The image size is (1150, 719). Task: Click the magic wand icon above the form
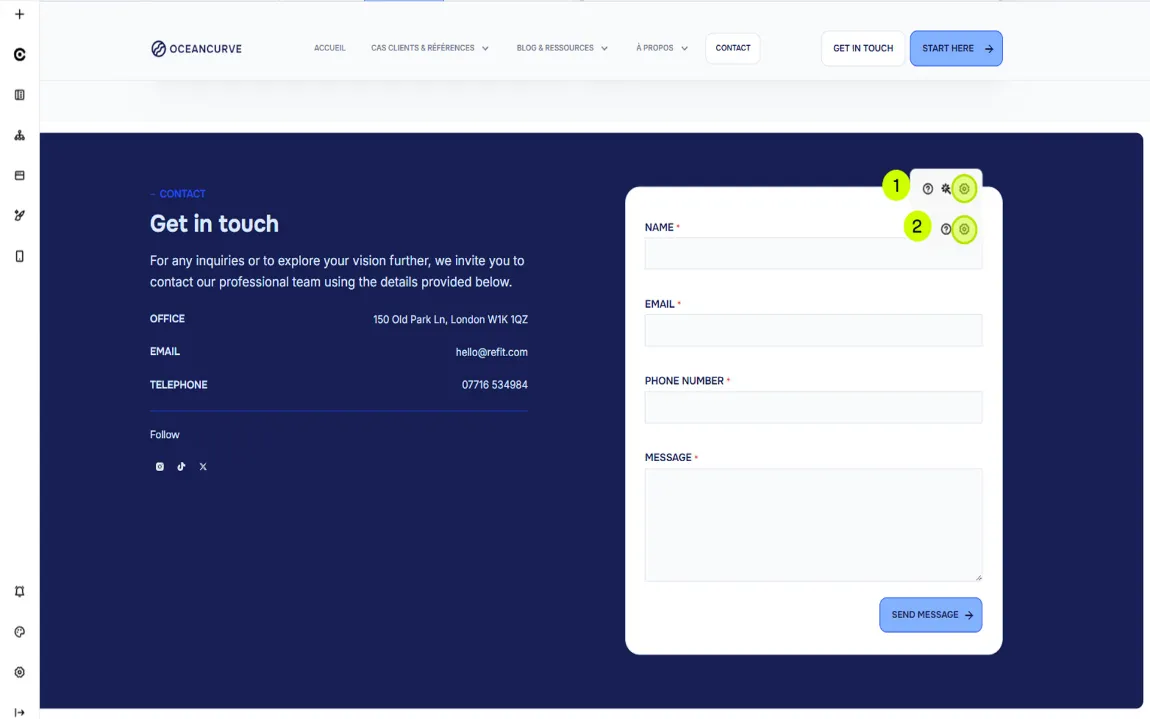point(946,189)
